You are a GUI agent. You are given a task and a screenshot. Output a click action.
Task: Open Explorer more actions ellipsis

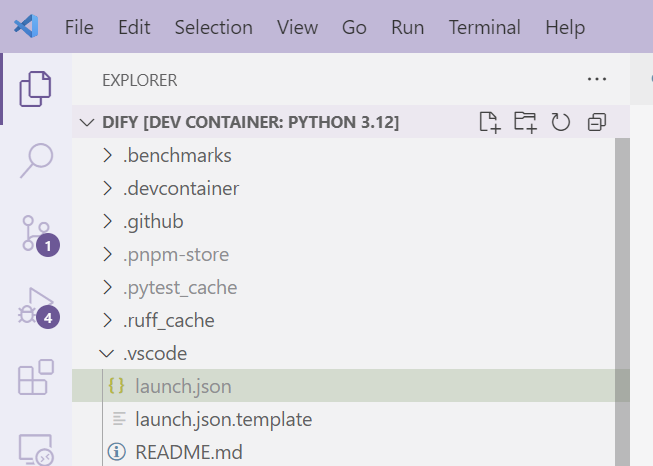tap(597, 80)
